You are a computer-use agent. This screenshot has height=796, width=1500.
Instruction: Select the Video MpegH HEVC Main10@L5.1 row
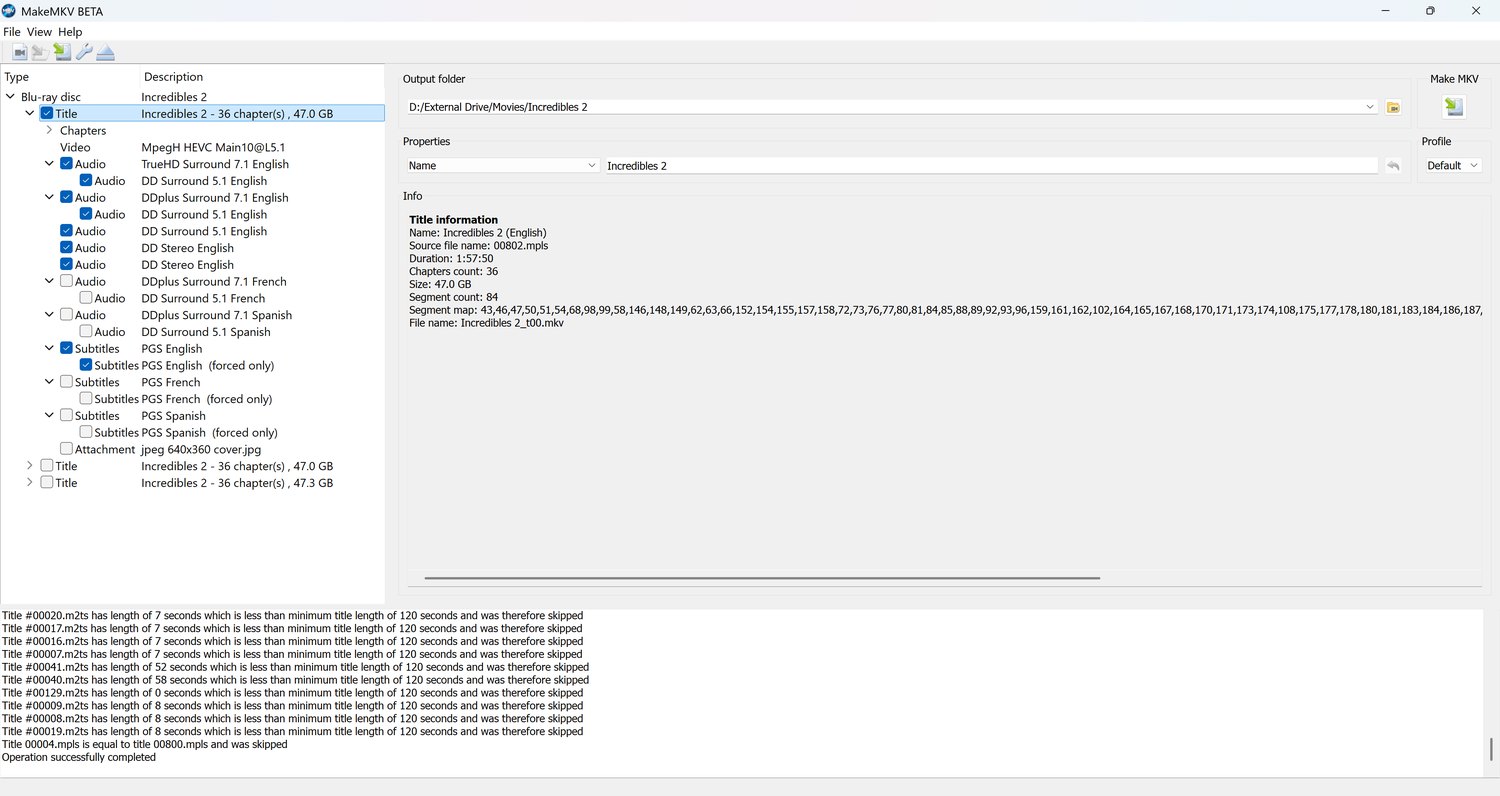pos(192,147)
